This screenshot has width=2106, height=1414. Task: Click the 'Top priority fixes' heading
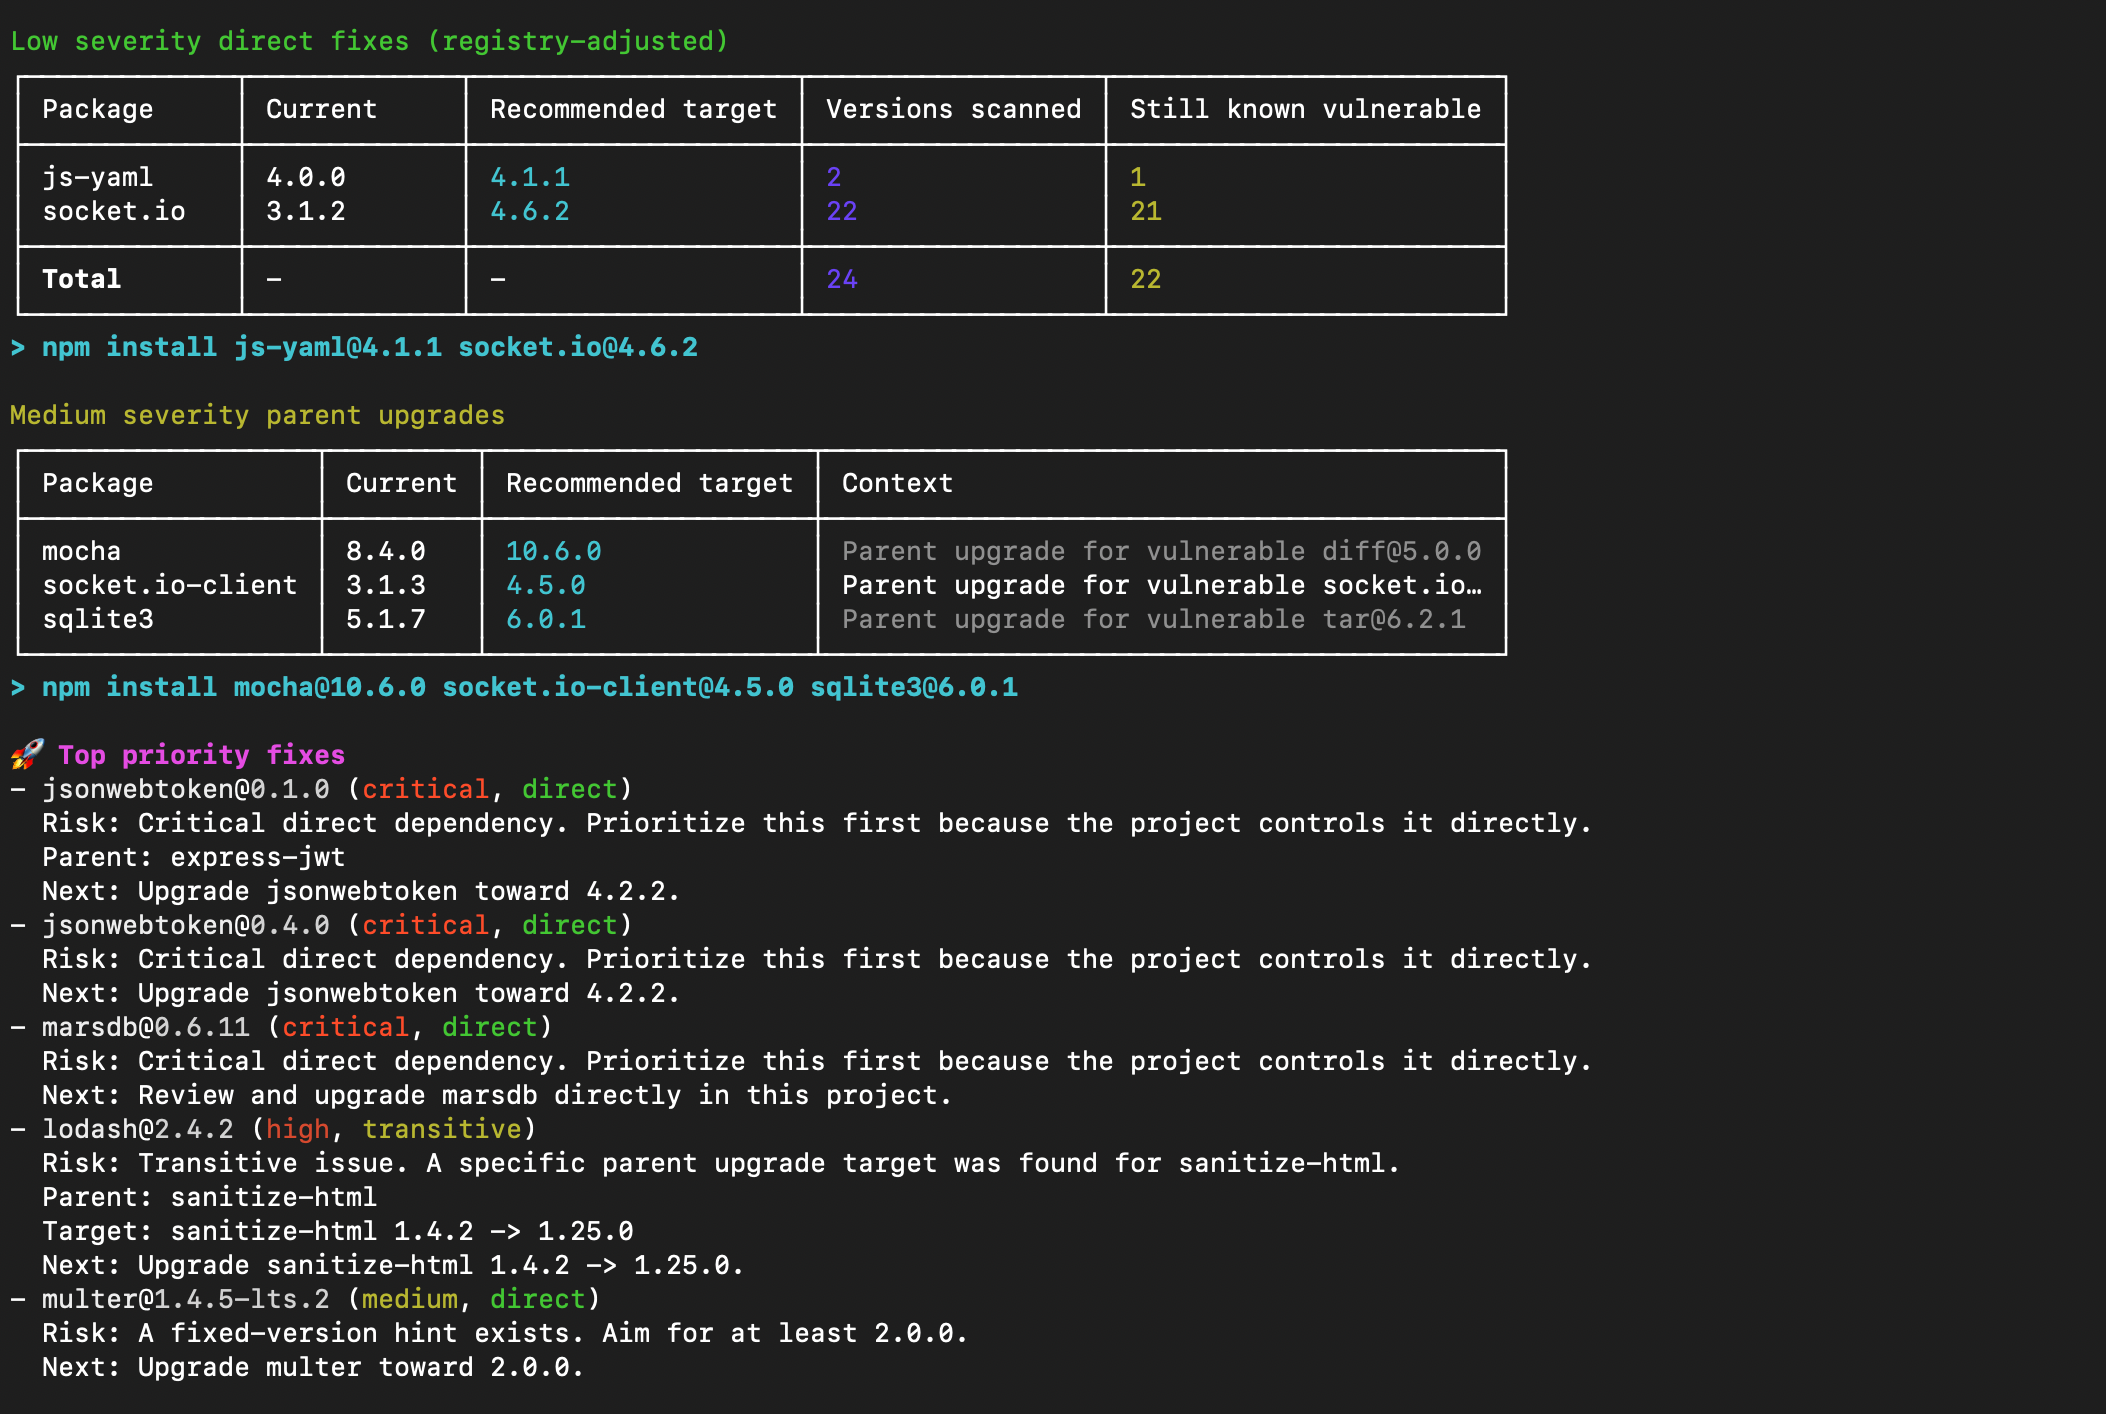pyautogui.click(x=201, y=755)
